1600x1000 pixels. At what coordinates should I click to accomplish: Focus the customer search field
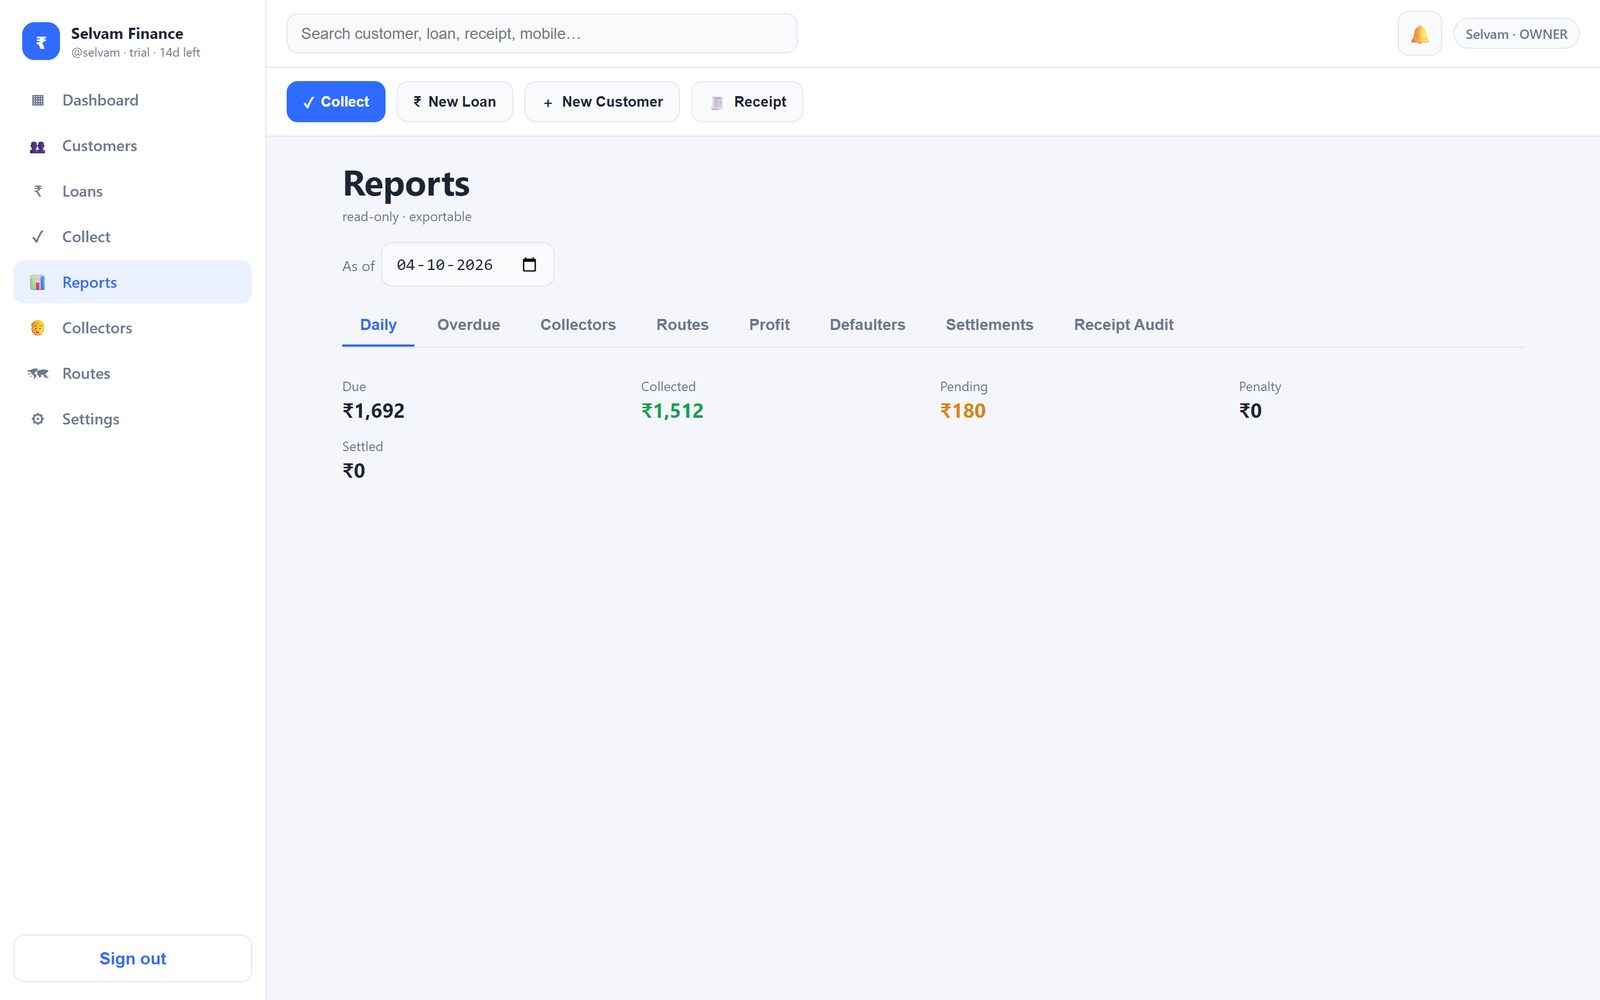point(542,33)
